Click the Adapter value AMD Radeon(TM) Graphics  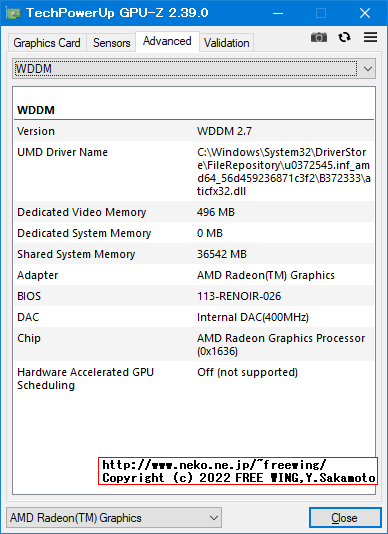266,275
